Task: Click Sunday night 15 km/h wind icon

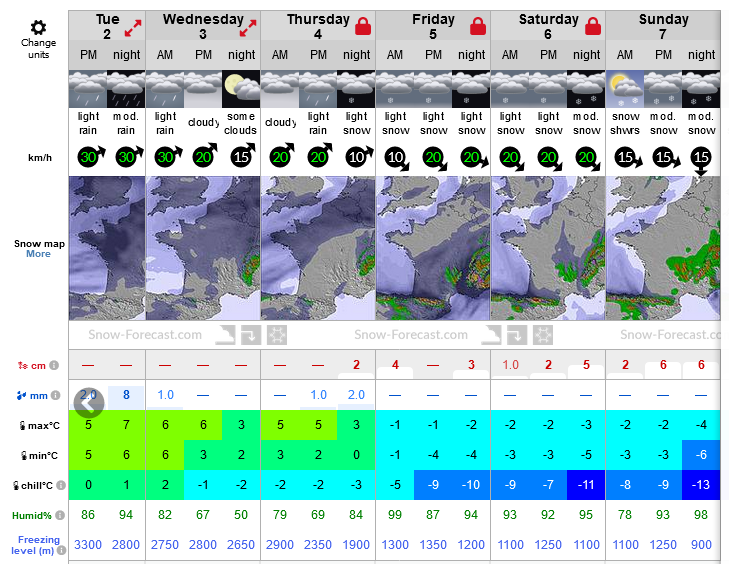Action: [701, 160]
